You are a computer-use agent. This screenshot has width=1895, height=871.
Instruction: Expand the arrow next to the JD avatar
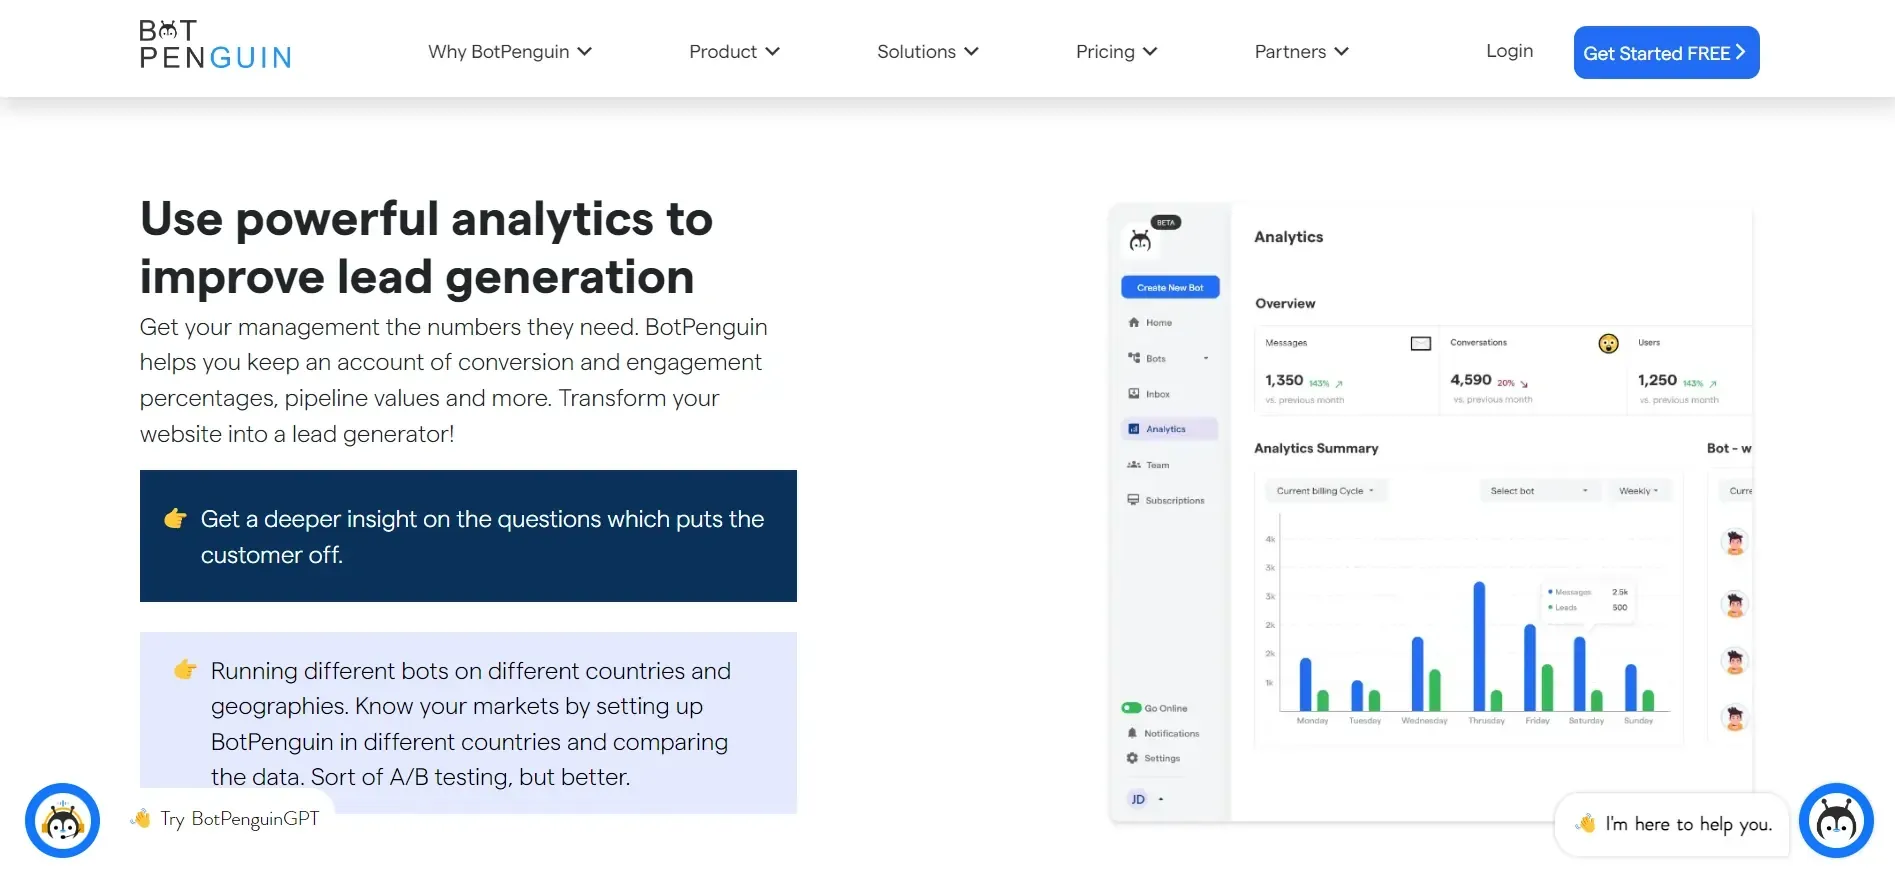click(1161, 799)
